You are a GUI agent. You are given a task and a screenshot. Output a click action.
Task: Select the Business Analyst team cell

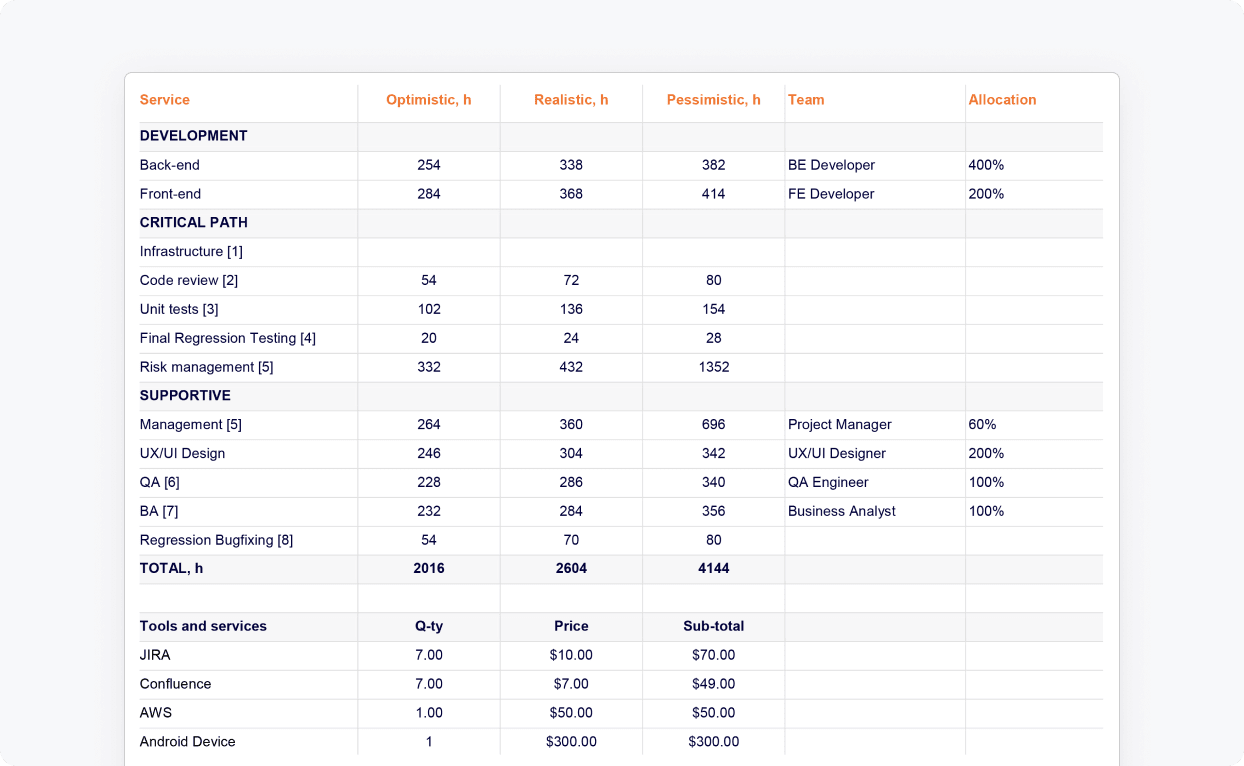point(841,511)
